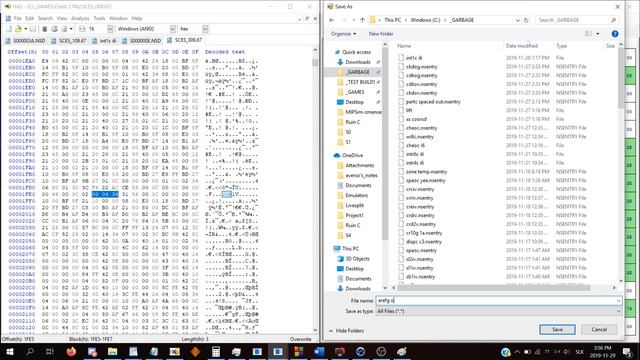Click Windows (C:) breadcrumb
The width and height of the screenshot is (640, 360).
[x=425, y=20]
